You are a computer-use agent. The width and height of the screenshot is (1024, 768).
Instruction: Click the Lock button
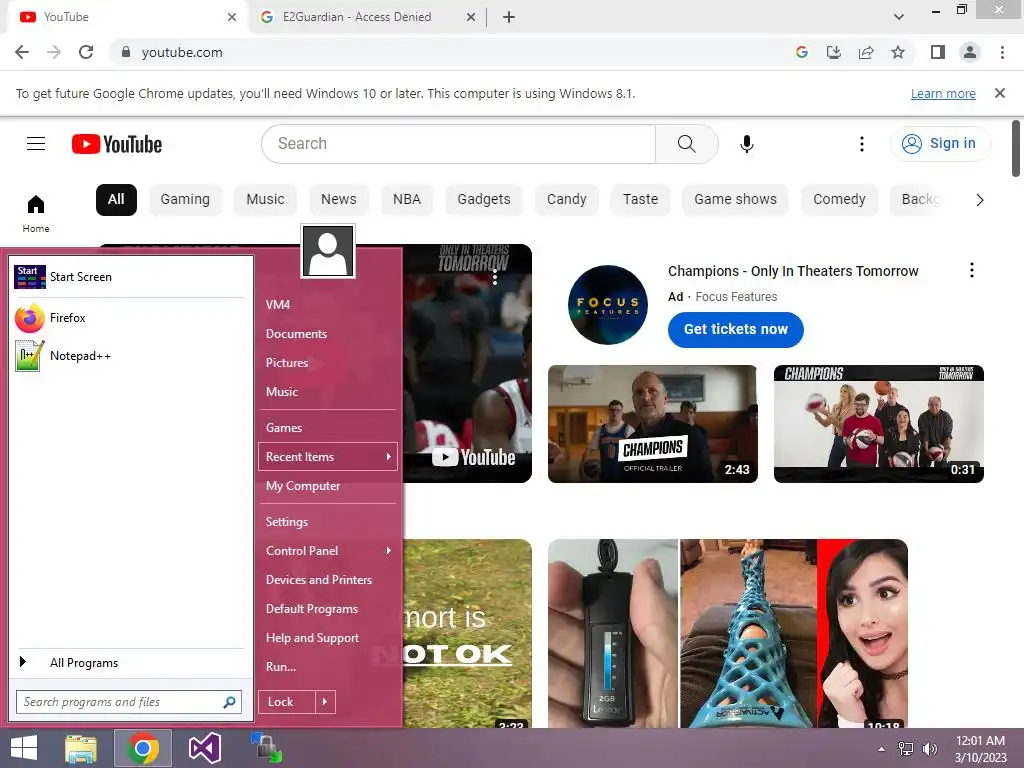coord(287,702)
